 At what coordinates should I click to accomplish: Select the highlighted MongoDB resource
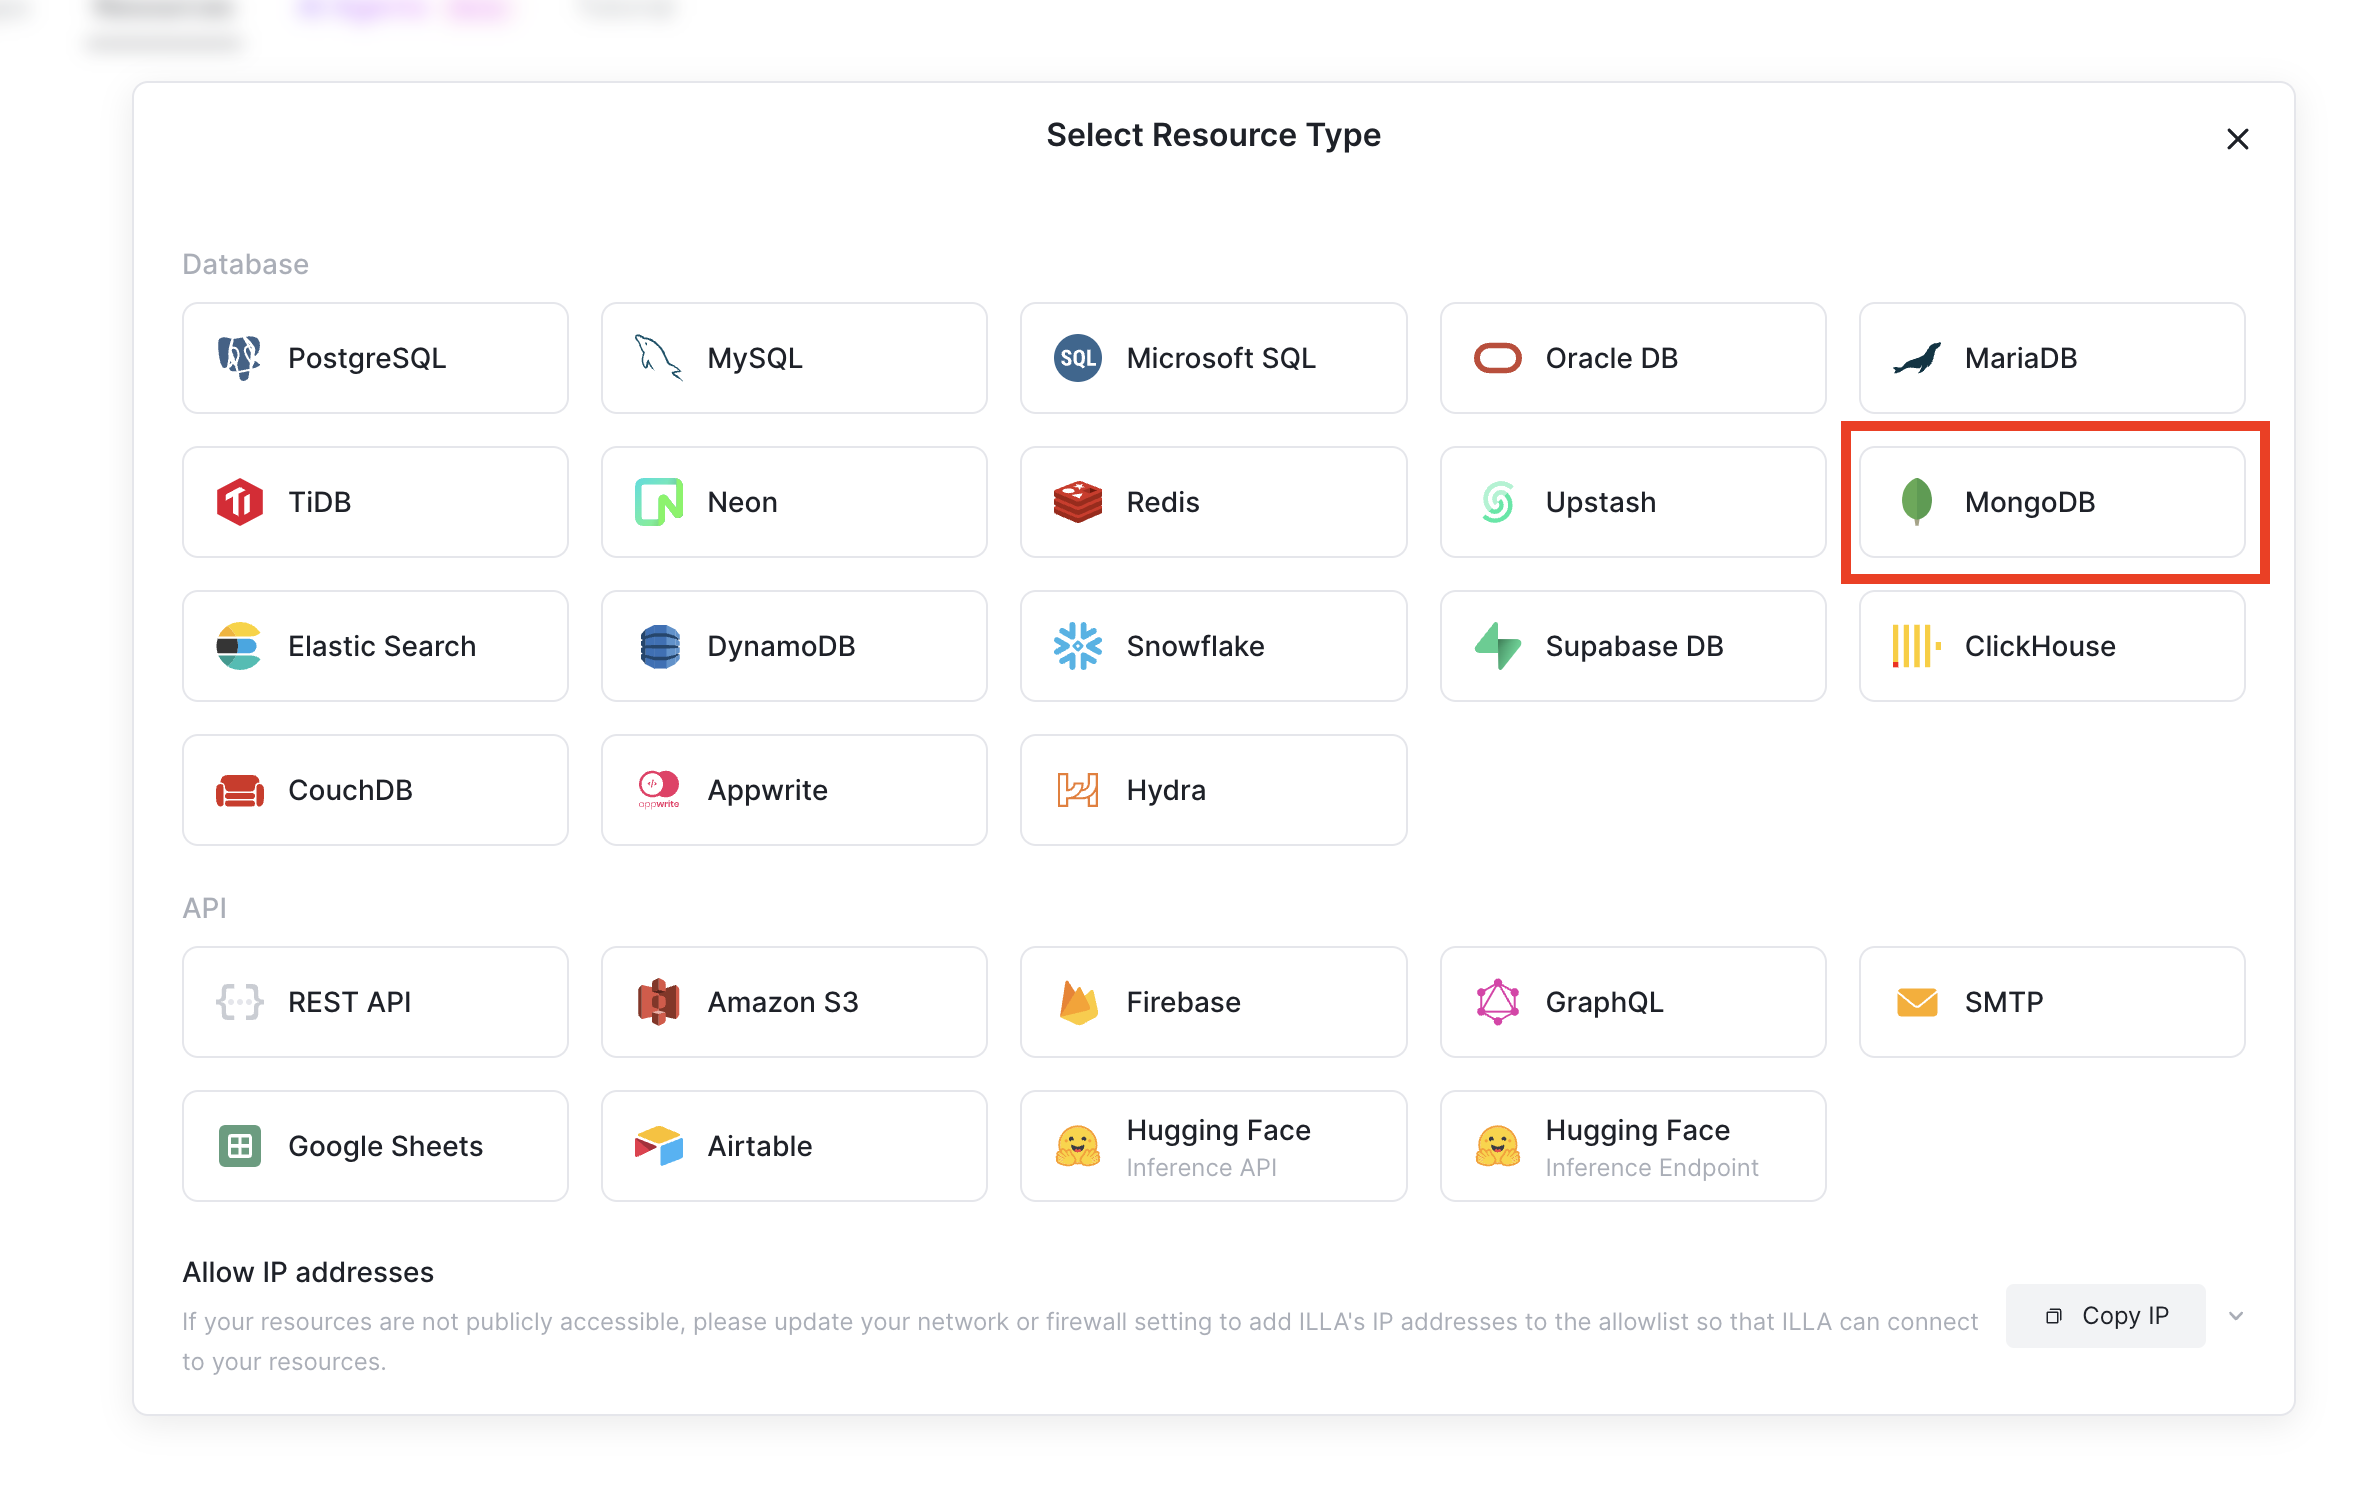pyautogui.click(x=2050, y=502)
